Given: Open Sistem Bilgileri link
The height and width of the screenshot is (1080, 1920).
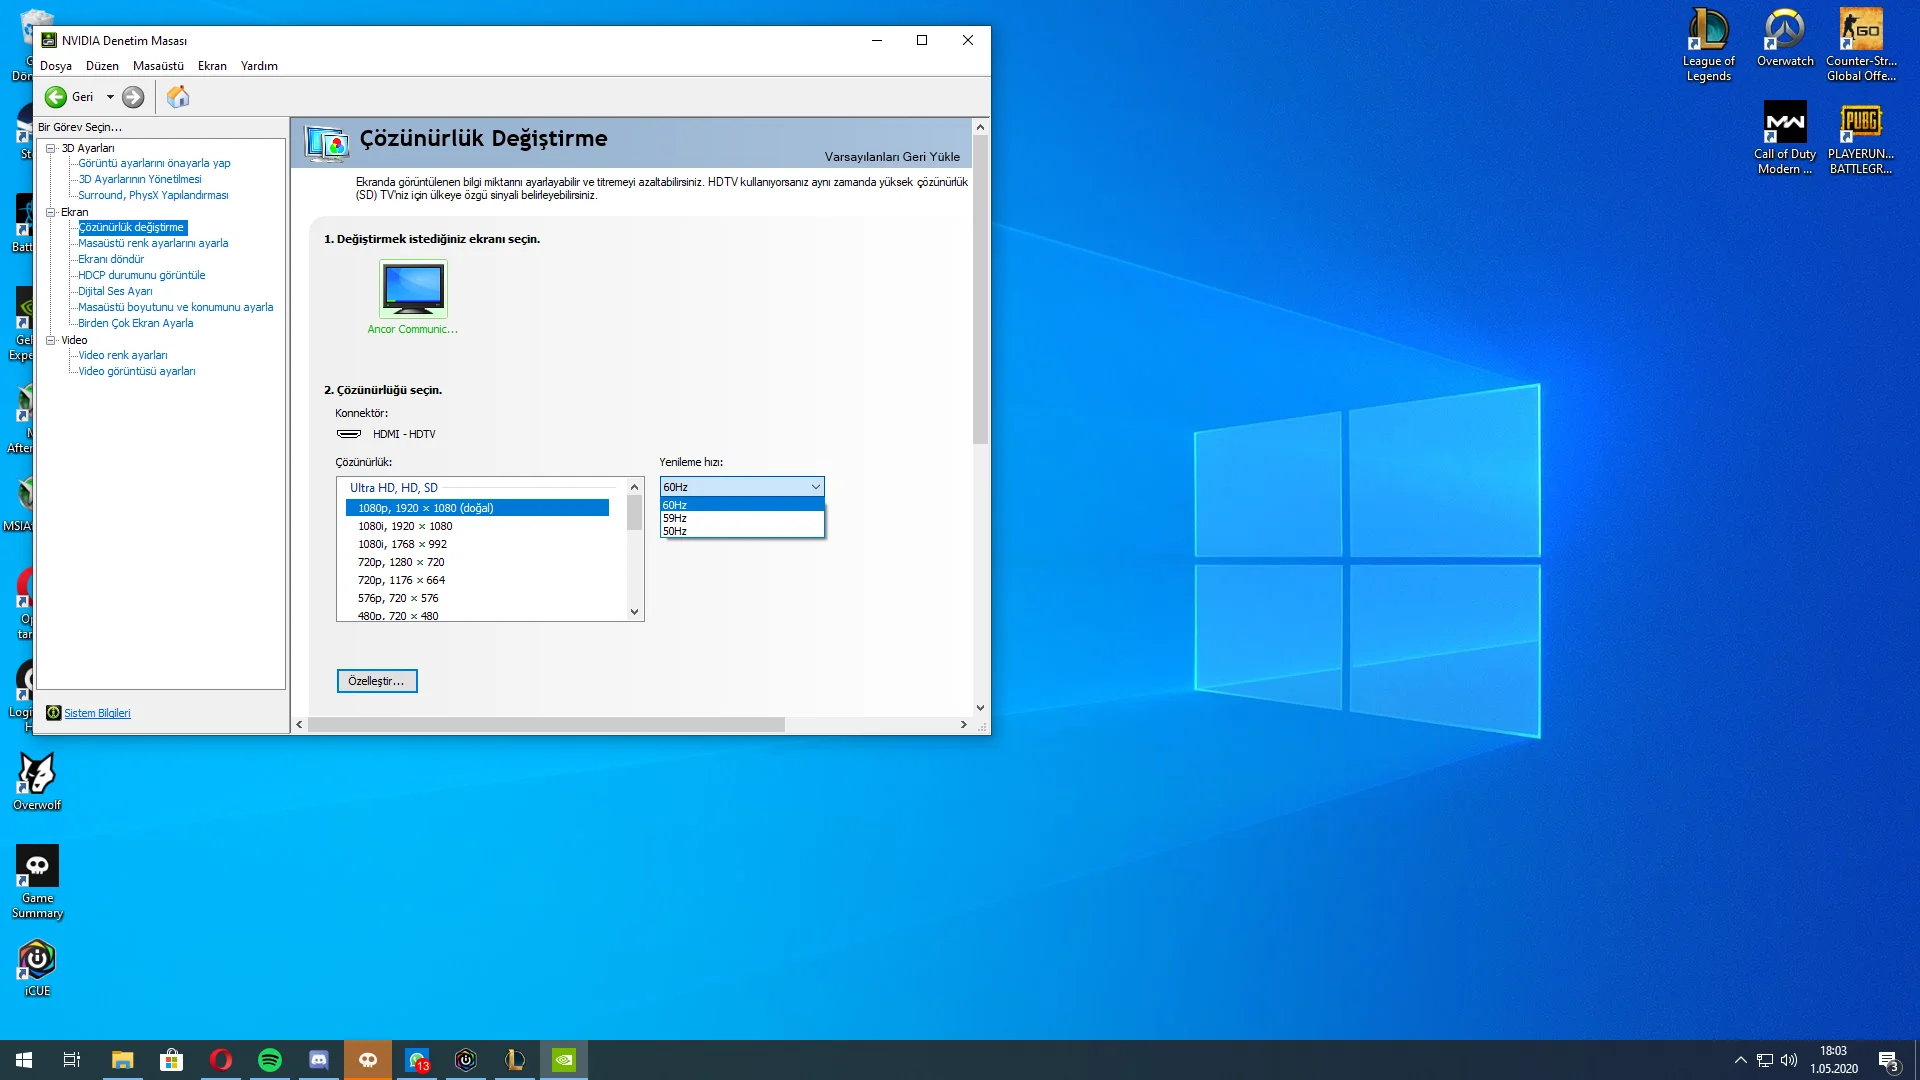Looking at the screenshot, I should click(x=97, y=713).
